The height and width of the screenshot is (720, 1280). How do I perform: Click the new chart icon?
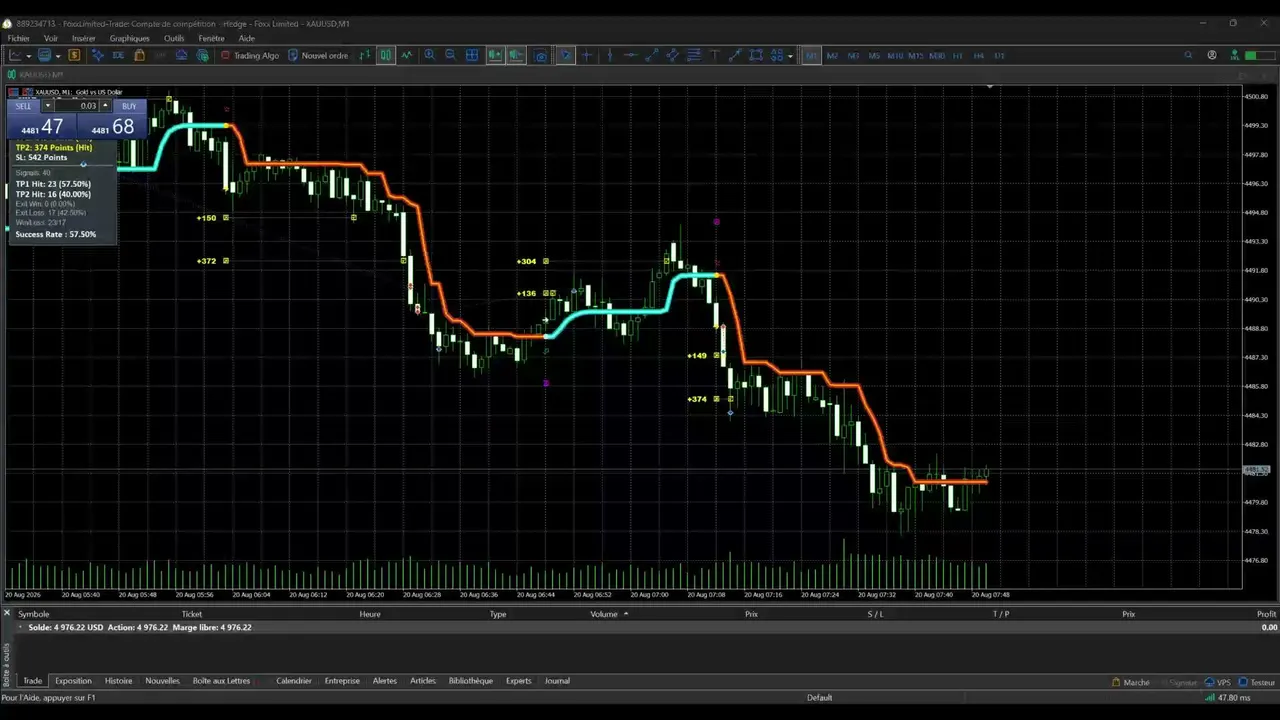pos(15,55)
